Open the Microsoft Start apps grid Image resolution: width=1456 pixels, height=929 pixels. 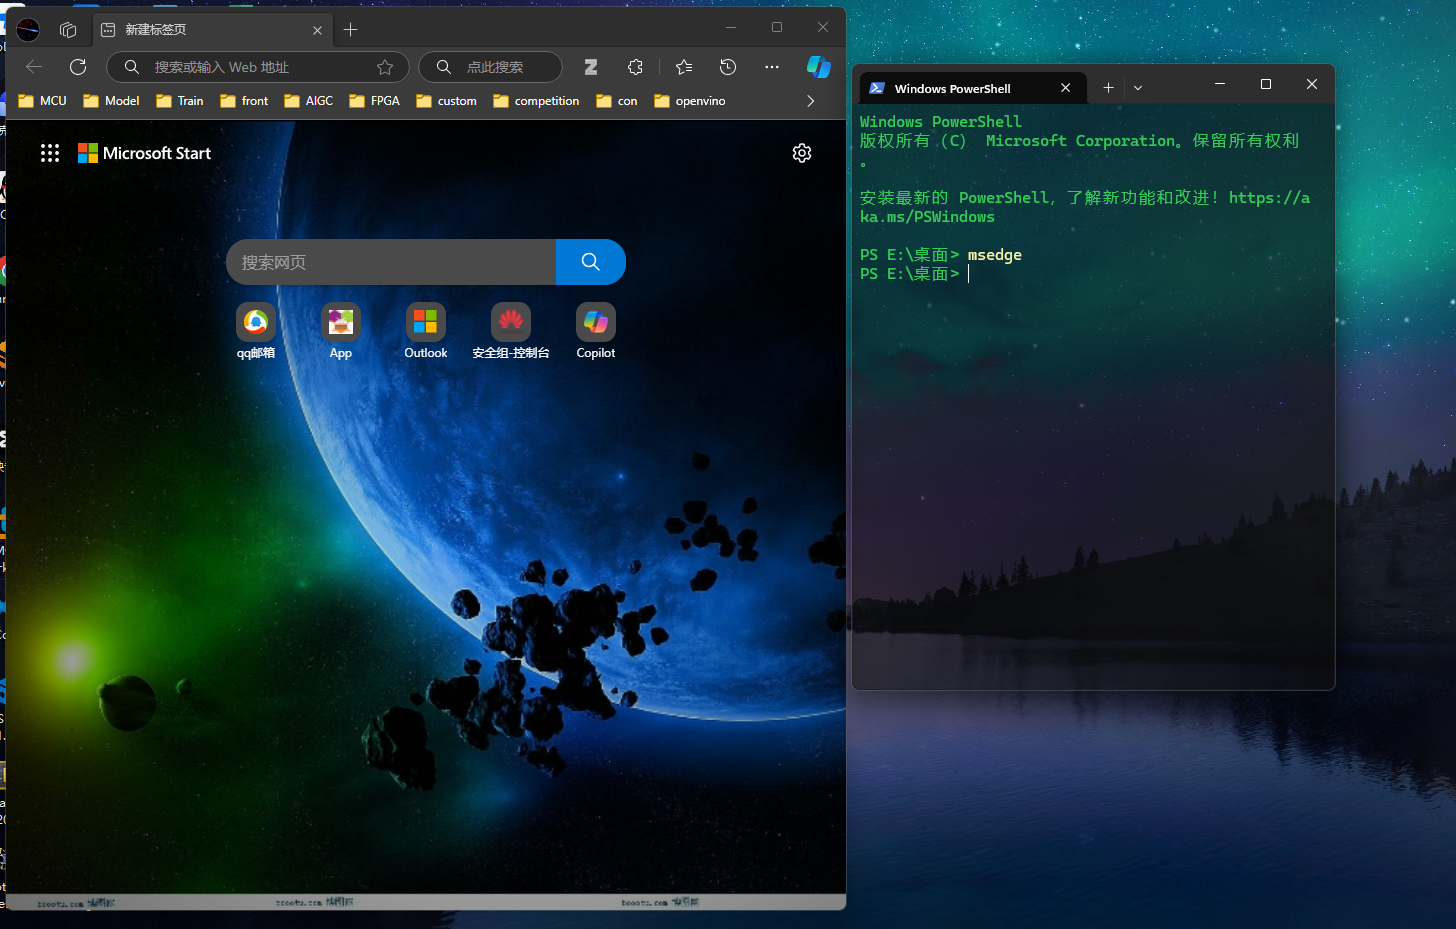pyautogui.click(x=50, y=153)
